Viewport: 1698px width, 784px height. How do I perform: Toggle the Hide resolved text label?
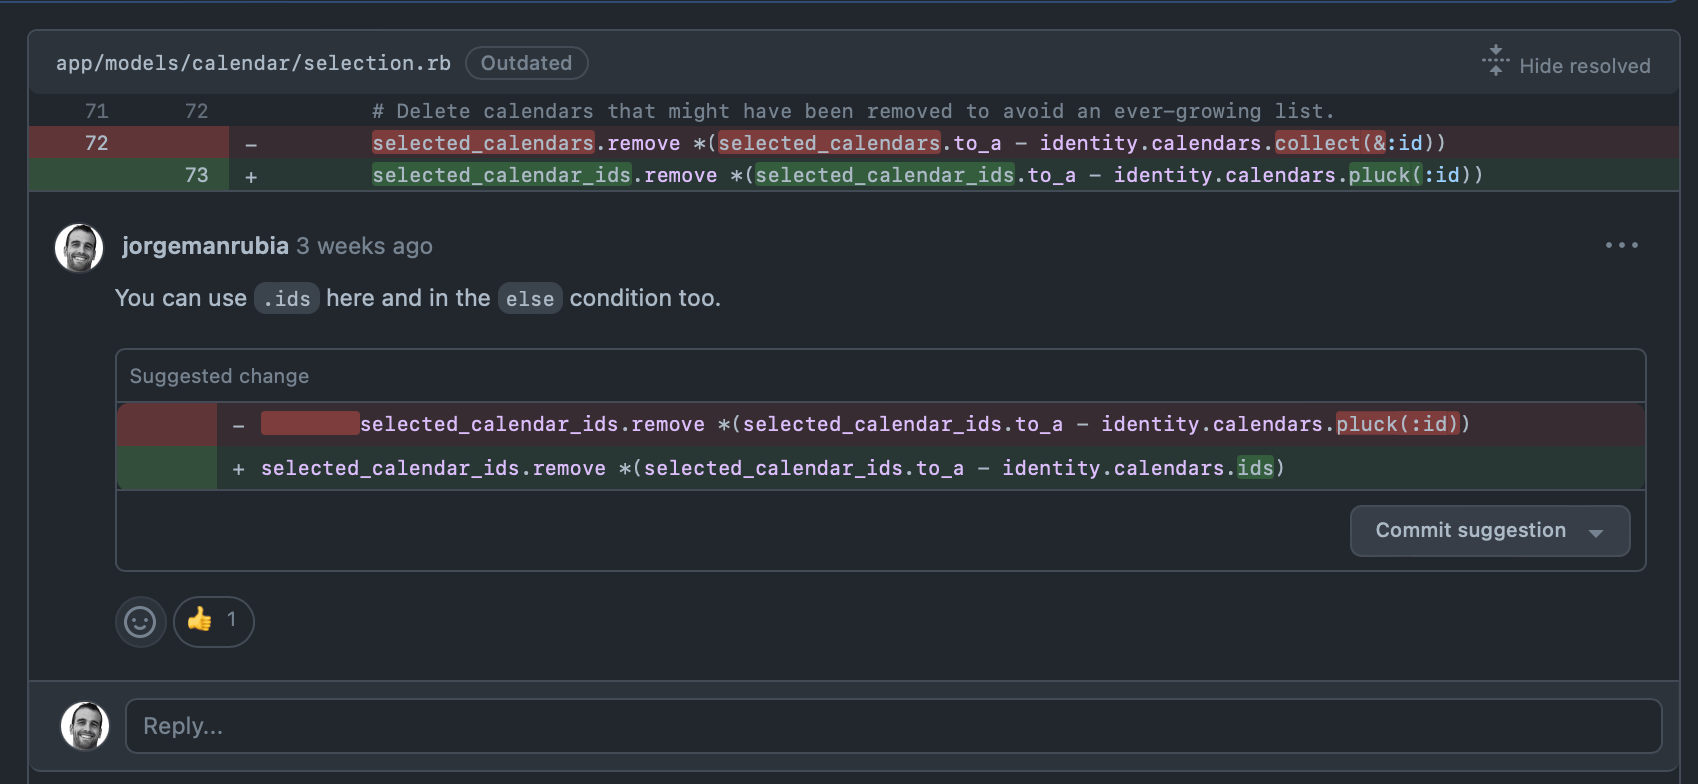(1584, 66)
